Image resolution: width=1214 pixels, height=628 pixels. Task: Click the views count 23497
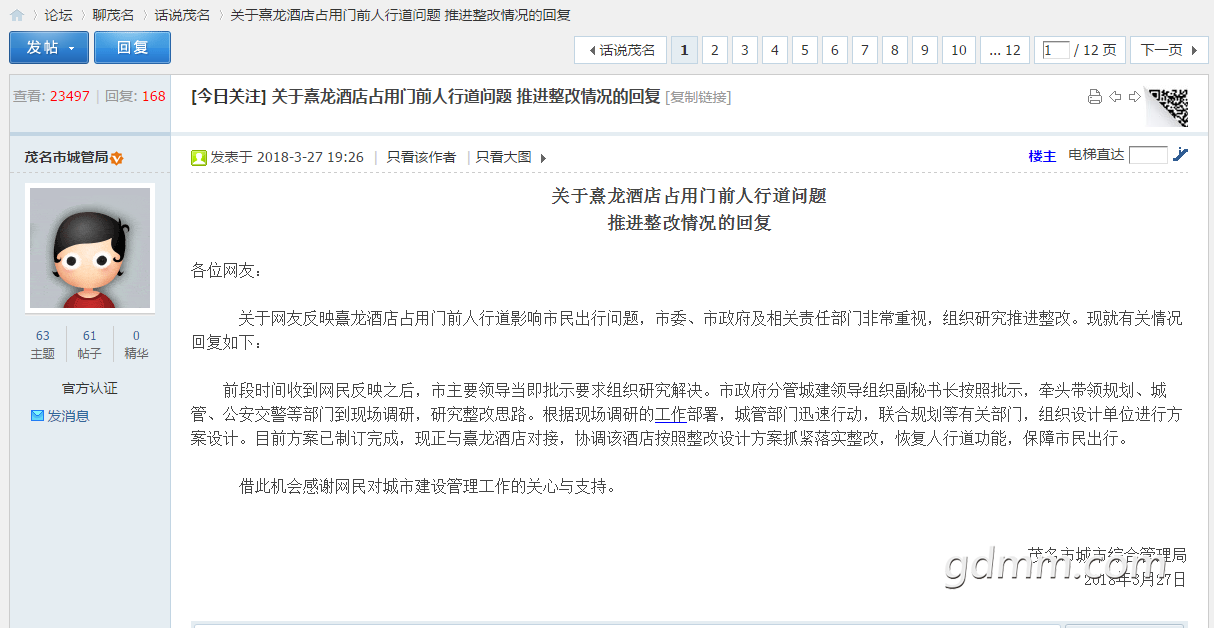click(x=70, y=96)
